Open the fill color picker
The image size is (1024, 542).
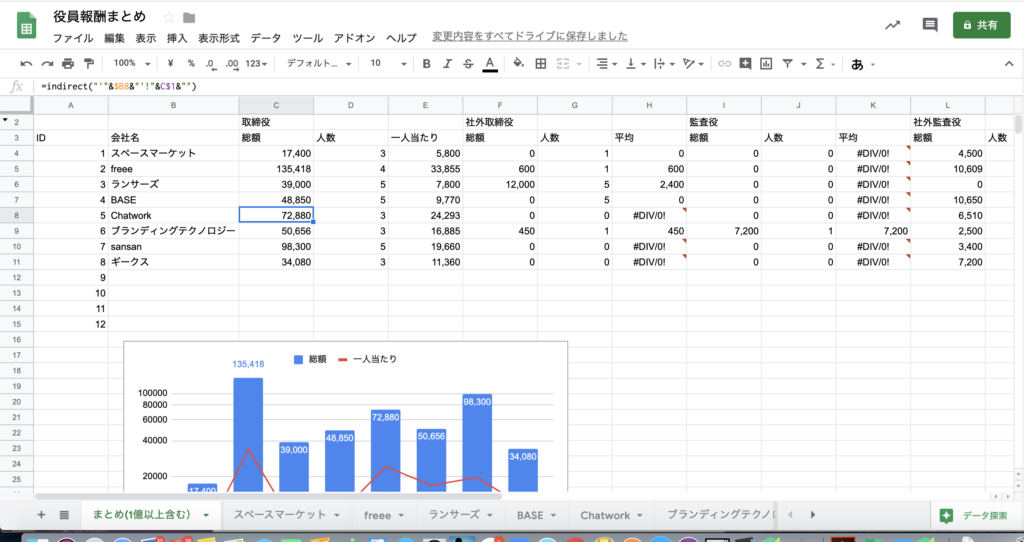pyautogui.click(x=519, y=64)
